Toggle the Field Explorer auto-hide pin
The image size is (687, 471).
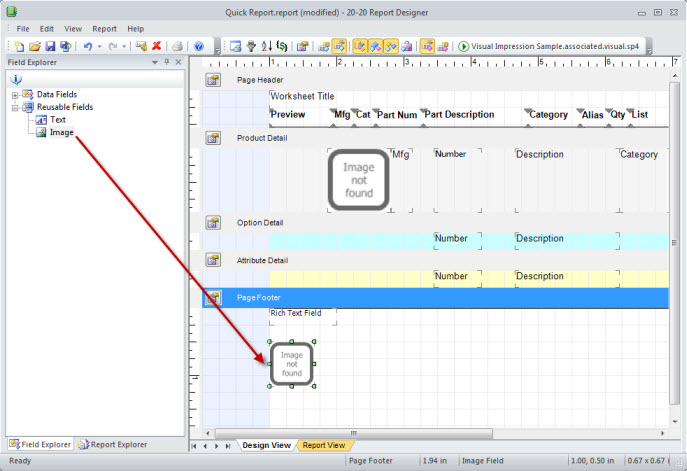point(166,62)
